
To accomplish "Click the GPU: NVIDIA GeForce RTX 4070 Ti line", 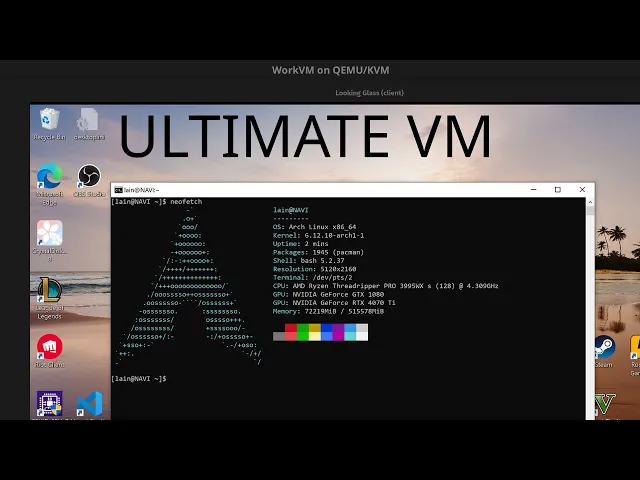I will (334, 303).
